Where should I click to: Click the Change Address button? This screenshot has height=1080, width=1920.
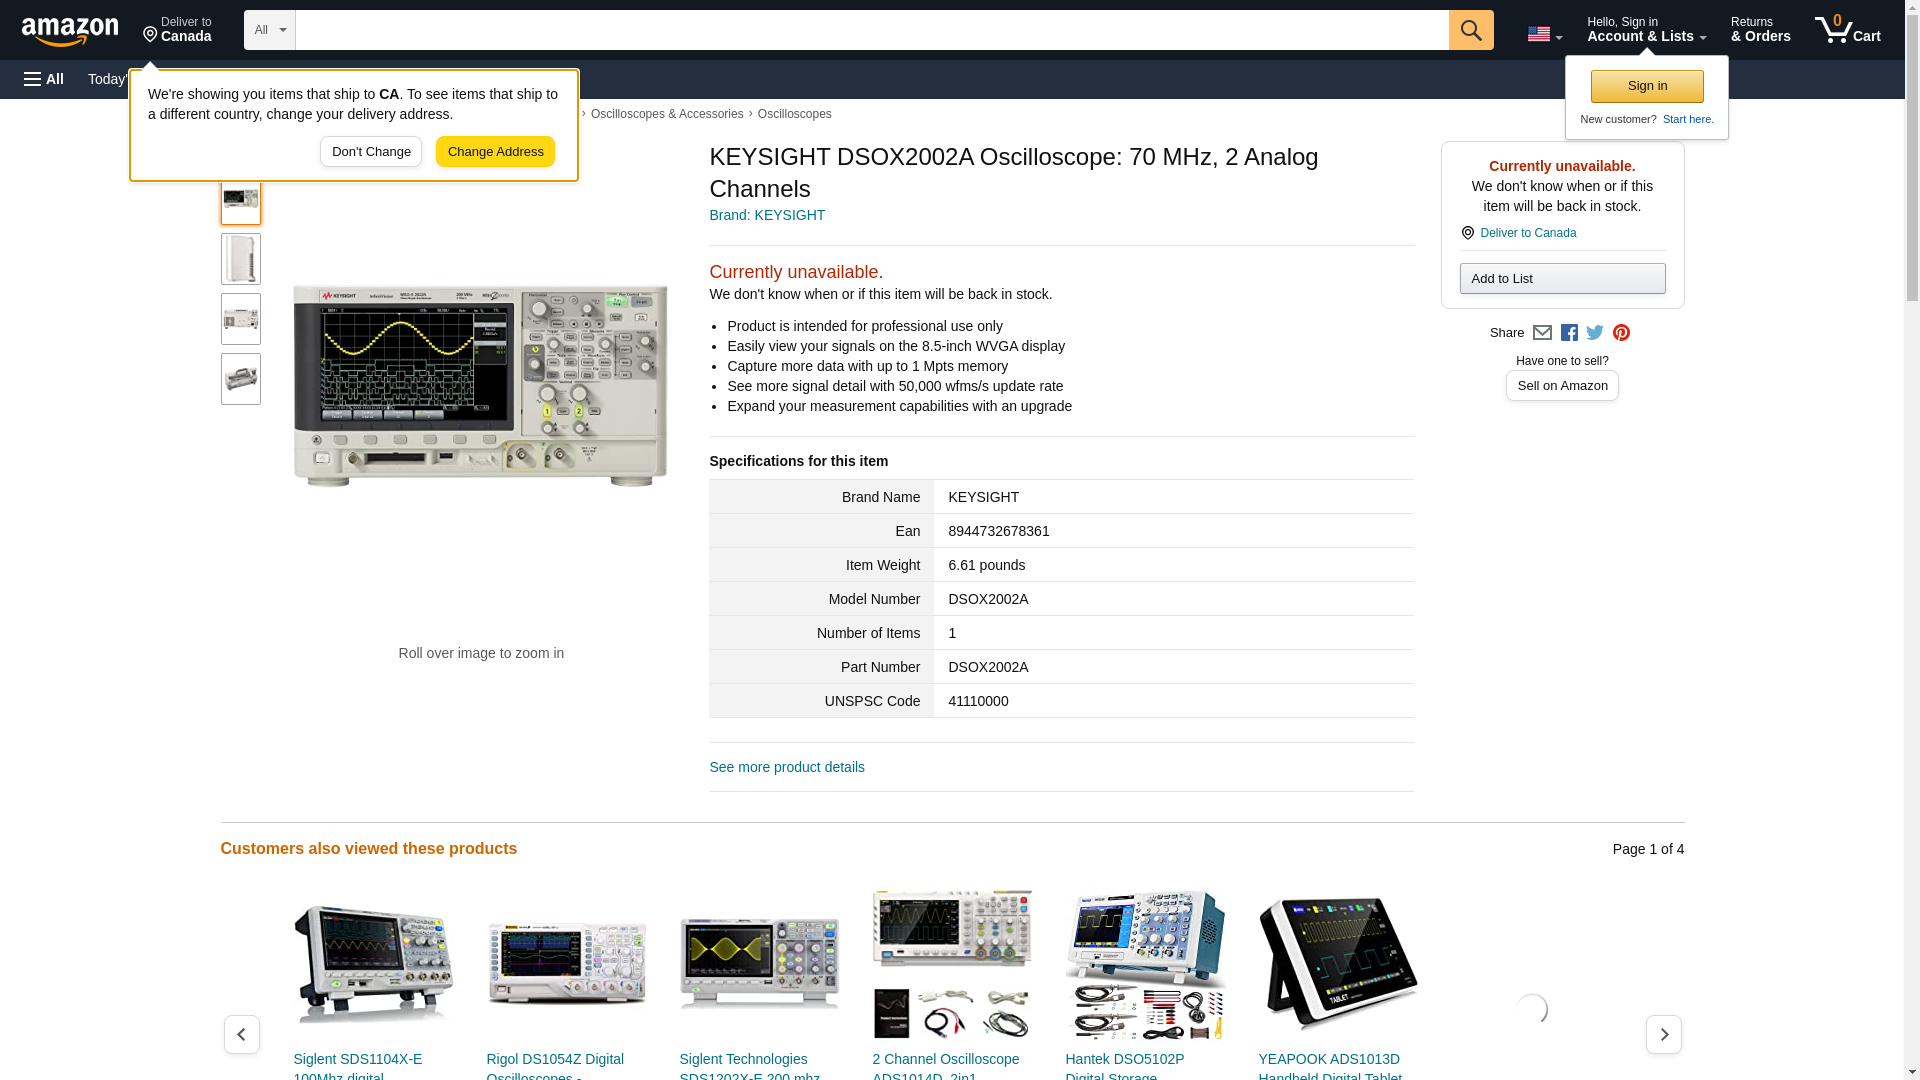point(495,152)
